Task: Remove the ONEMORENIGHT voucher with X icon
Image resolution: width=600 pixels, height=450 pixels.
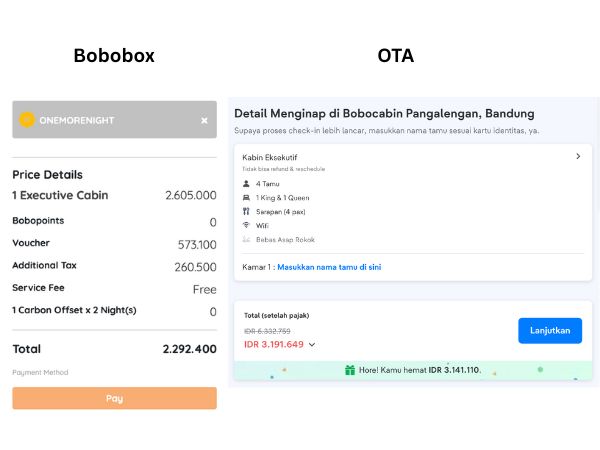Action: pyautogui.click(x=204, y=121)
